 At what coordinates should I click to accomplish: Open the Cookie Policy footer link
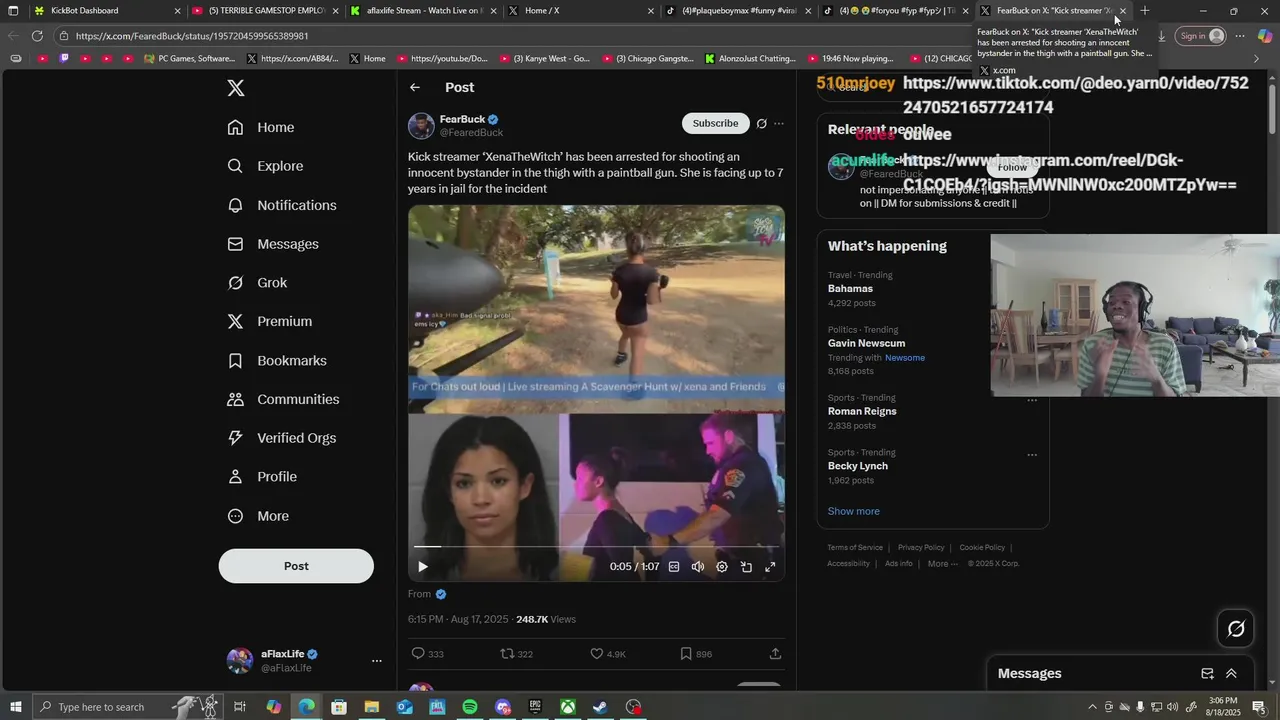tap(982, 548)
